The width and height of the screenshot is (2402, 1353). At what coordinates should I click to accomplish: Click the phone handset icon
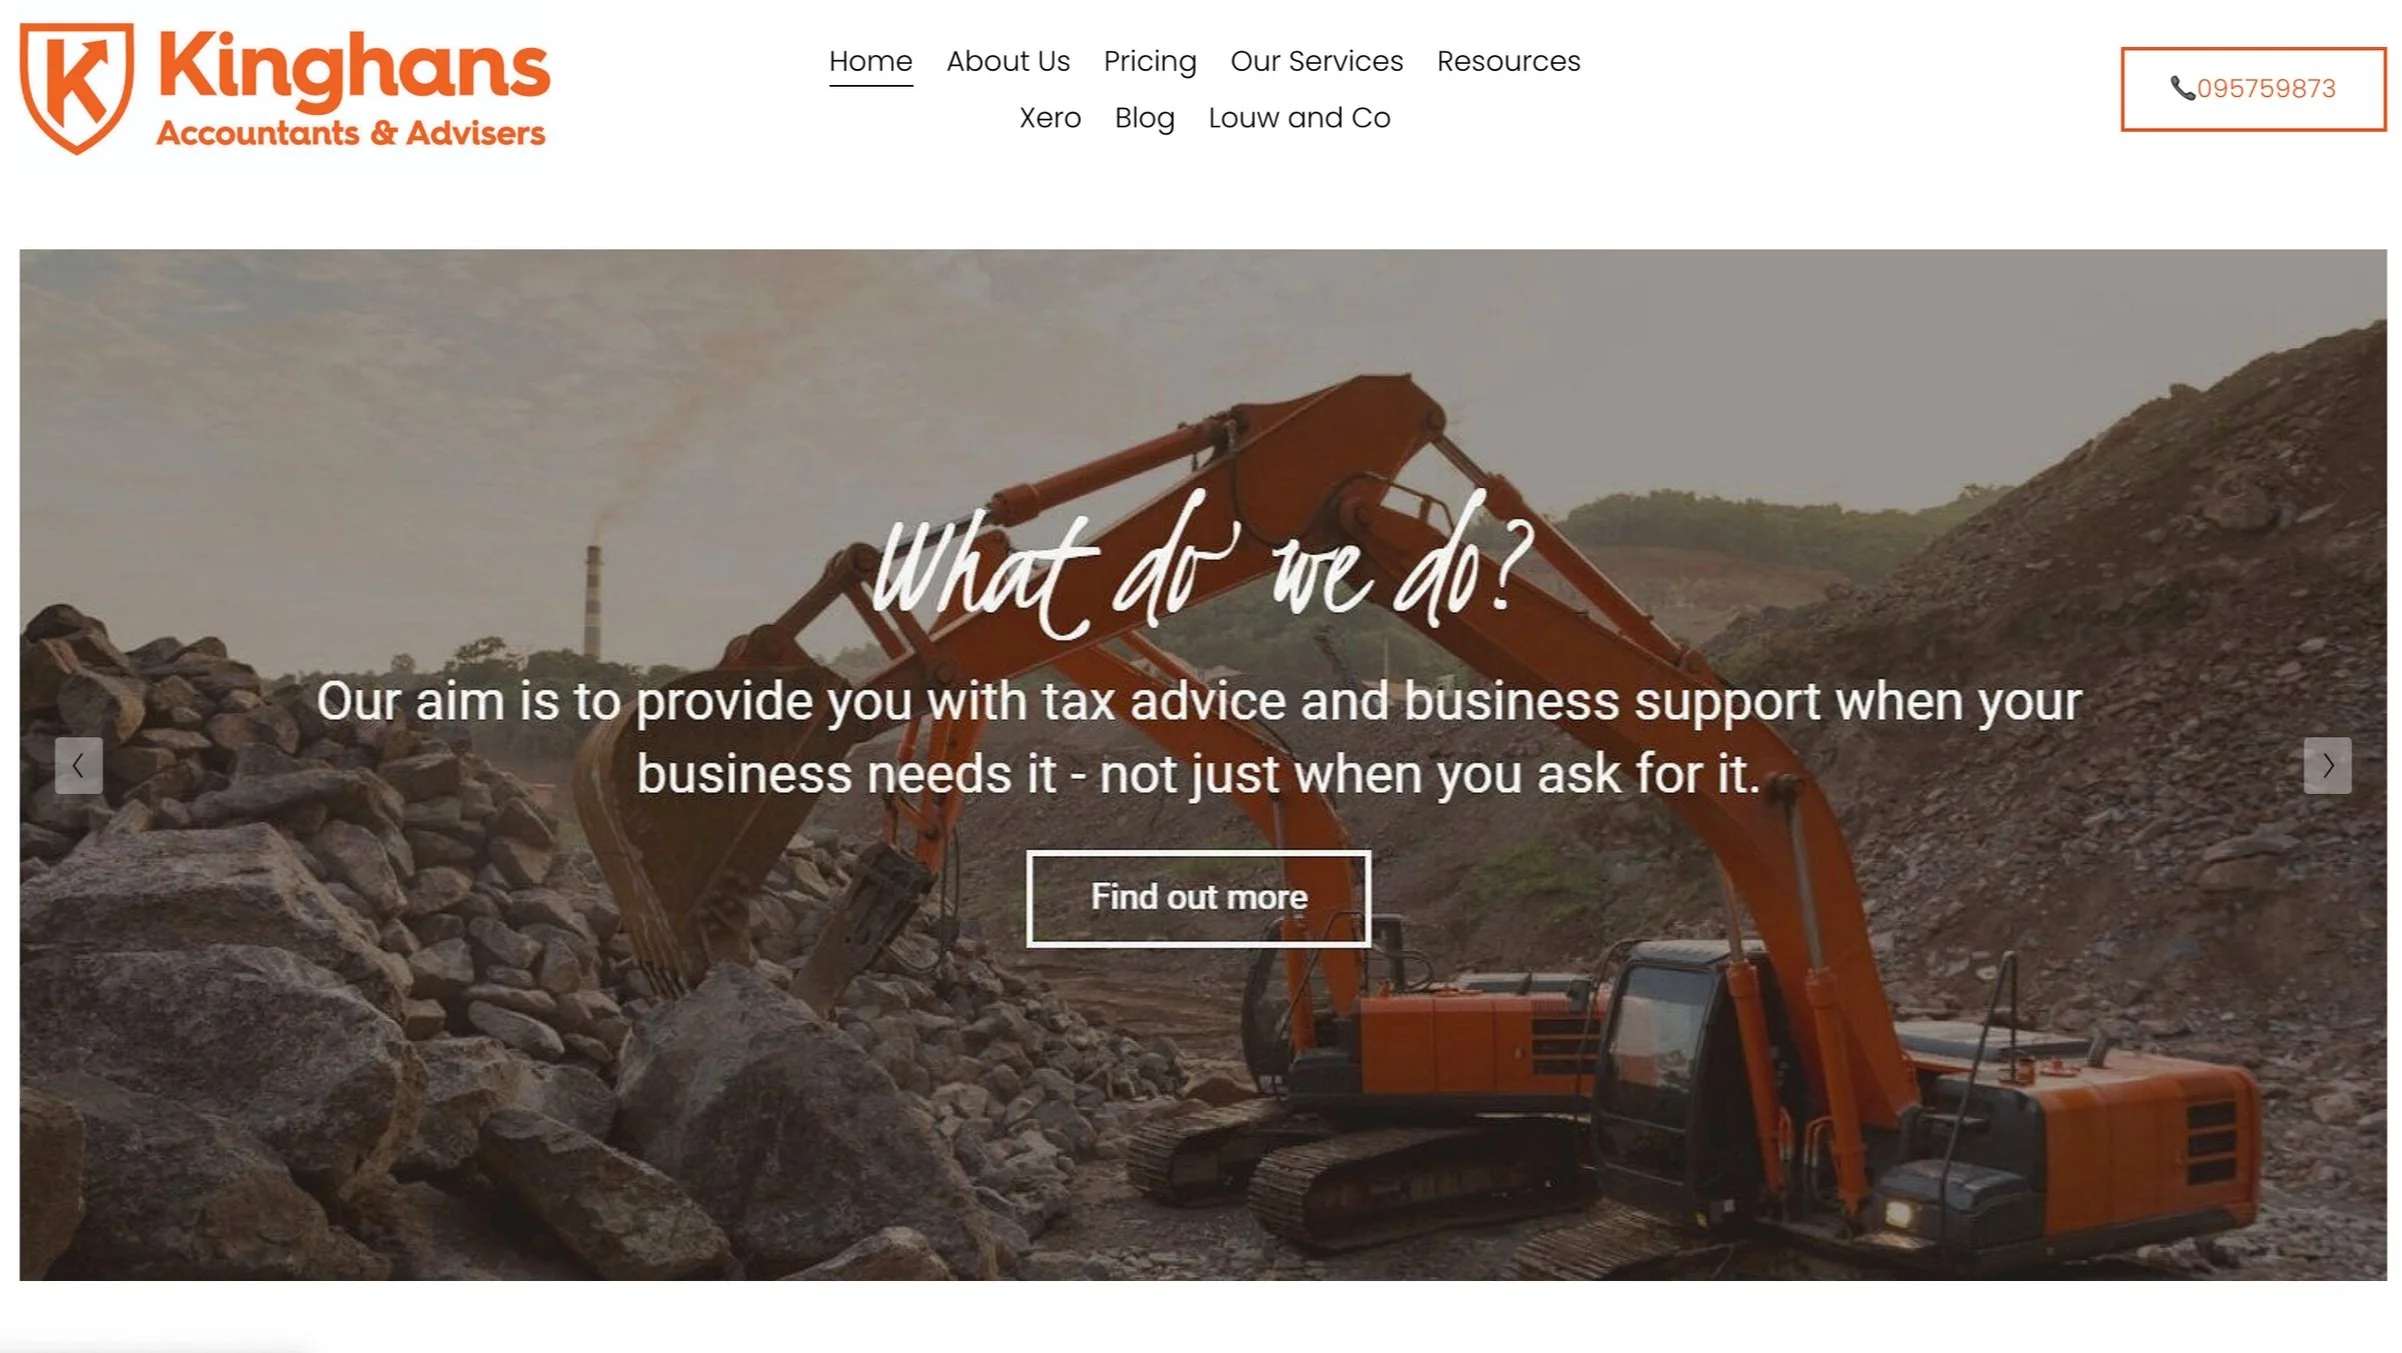pos(2182,89)
